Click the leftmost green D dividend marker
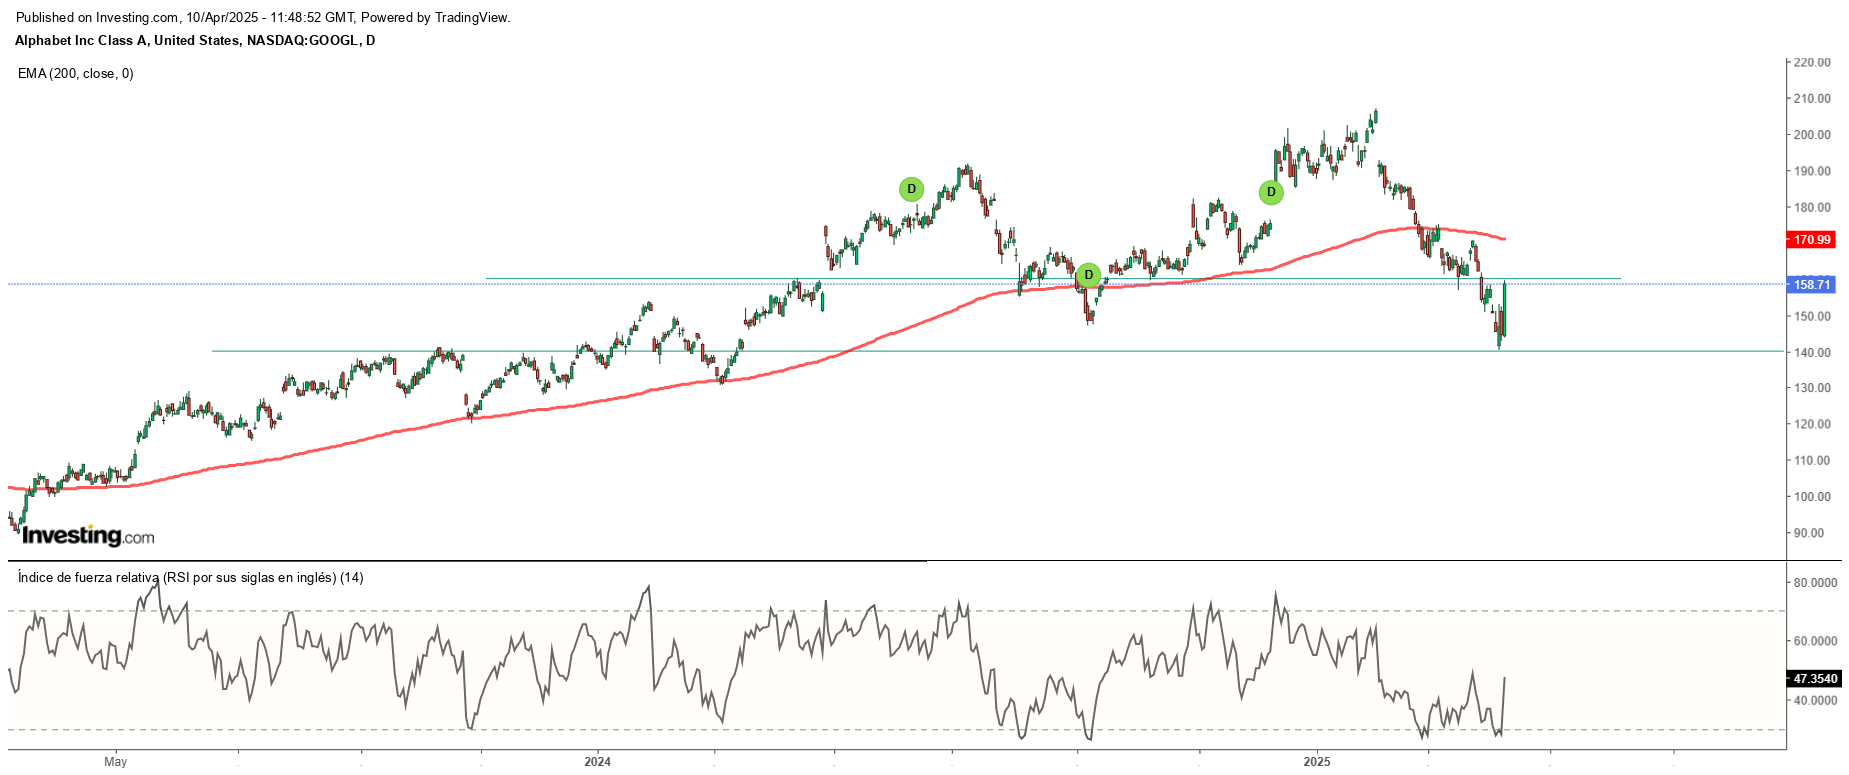Screen dimensions: 1849x775 (x=911, y=189)
